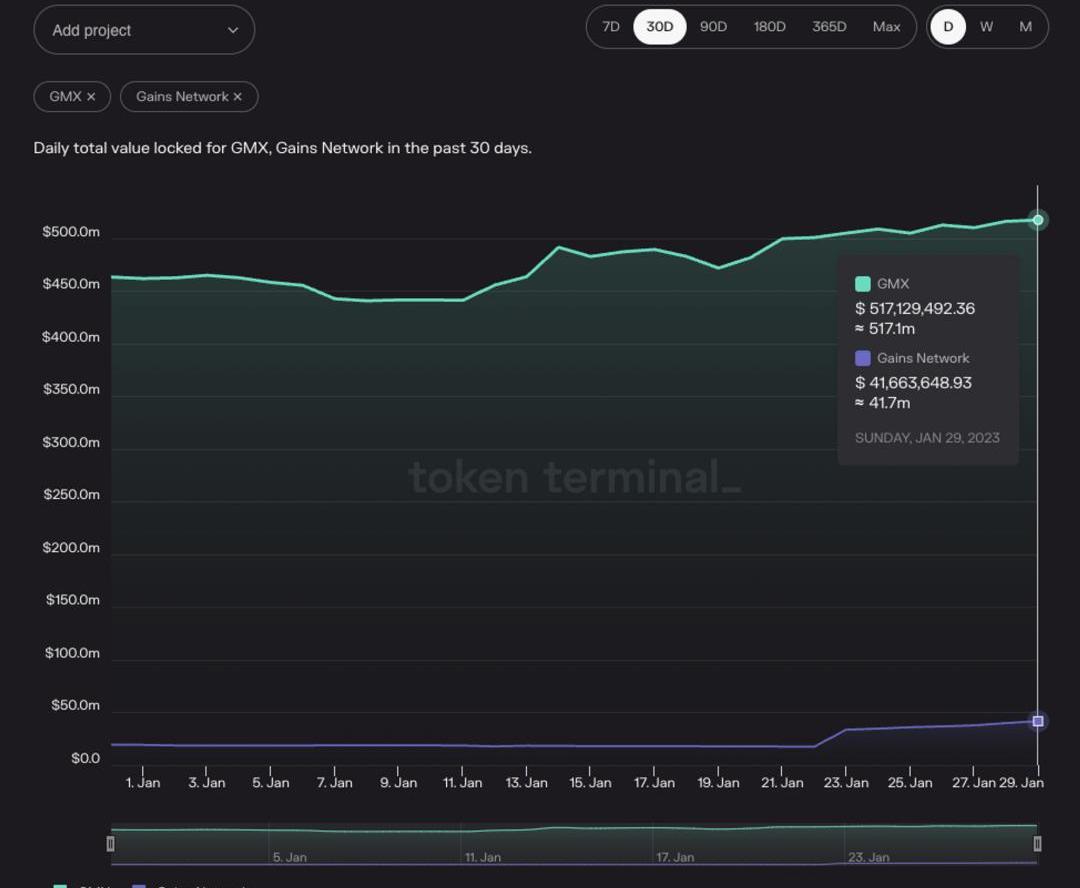Select the 7D time range
The image size is (1080, 888).
[610, 27]
